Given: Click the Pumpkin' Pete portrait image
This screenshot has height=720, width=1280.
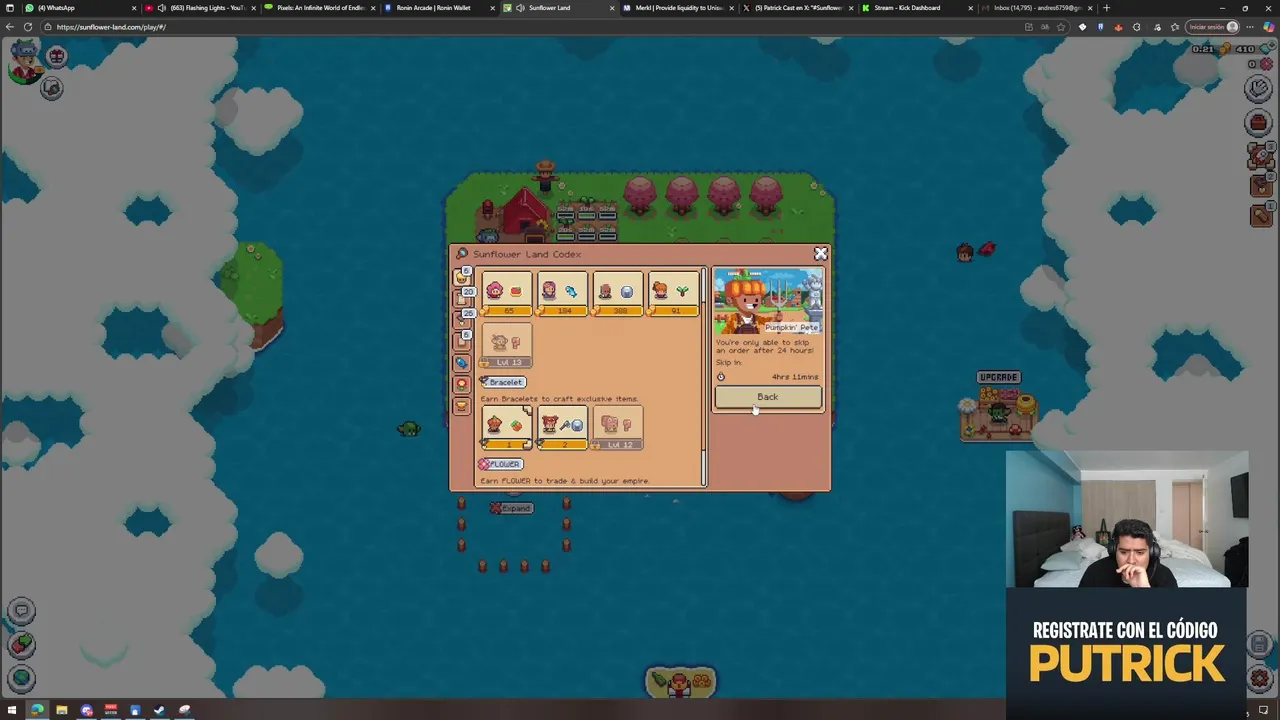Looking at the screenshot, I should (x=768, y=301).
